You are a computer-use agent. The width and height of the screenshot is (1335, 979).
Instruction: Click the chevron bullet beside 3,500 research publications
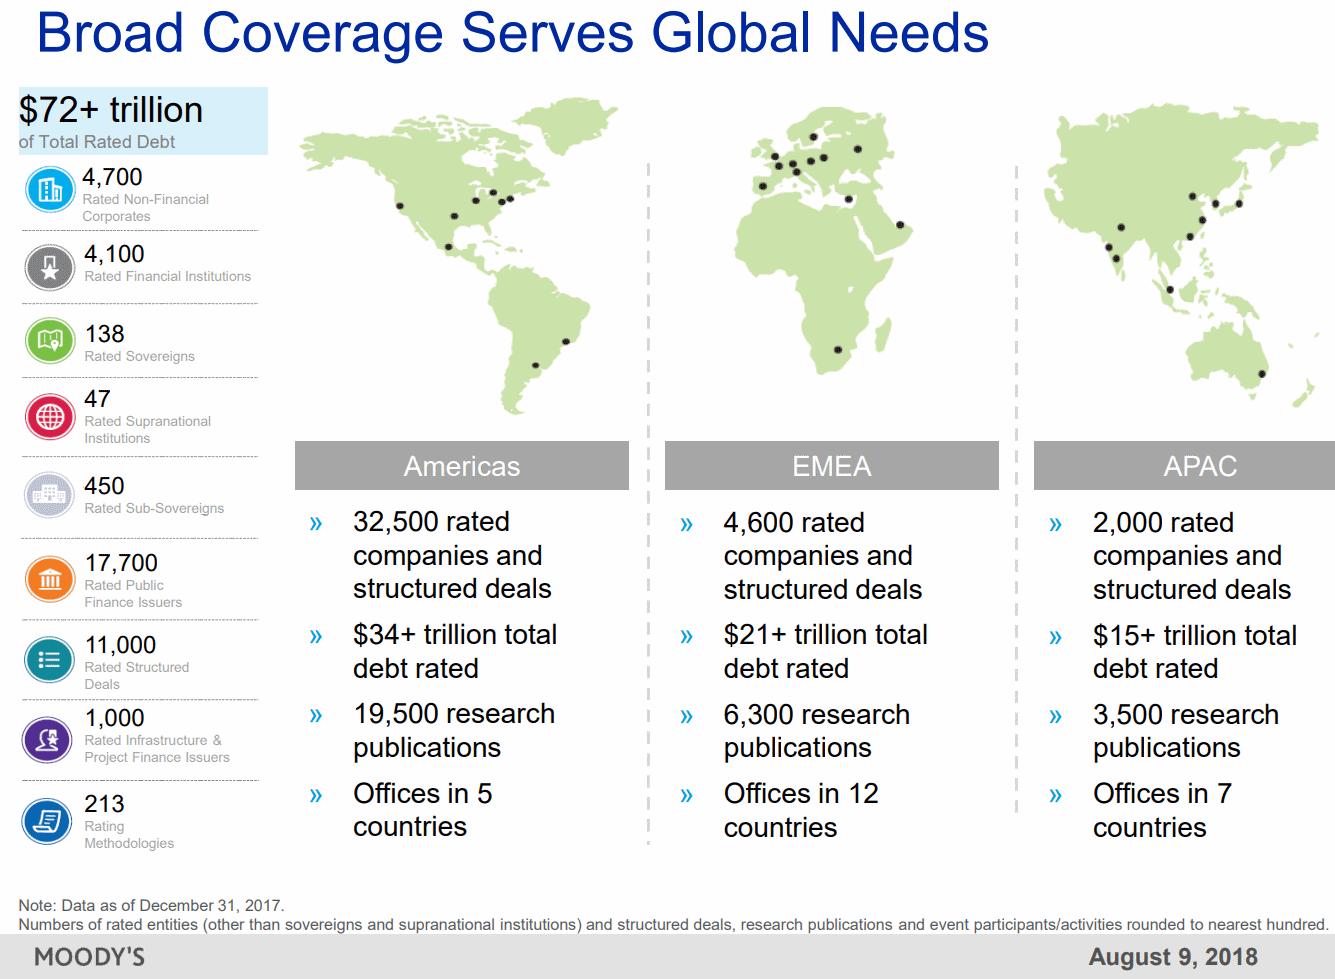(1055, 716)
